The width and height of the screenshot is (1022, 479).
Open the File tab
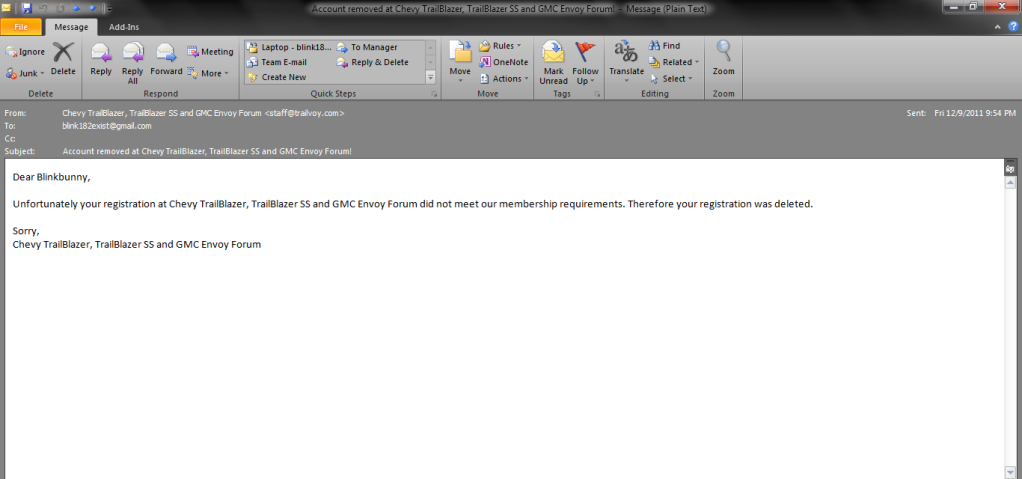coord(21,27)
